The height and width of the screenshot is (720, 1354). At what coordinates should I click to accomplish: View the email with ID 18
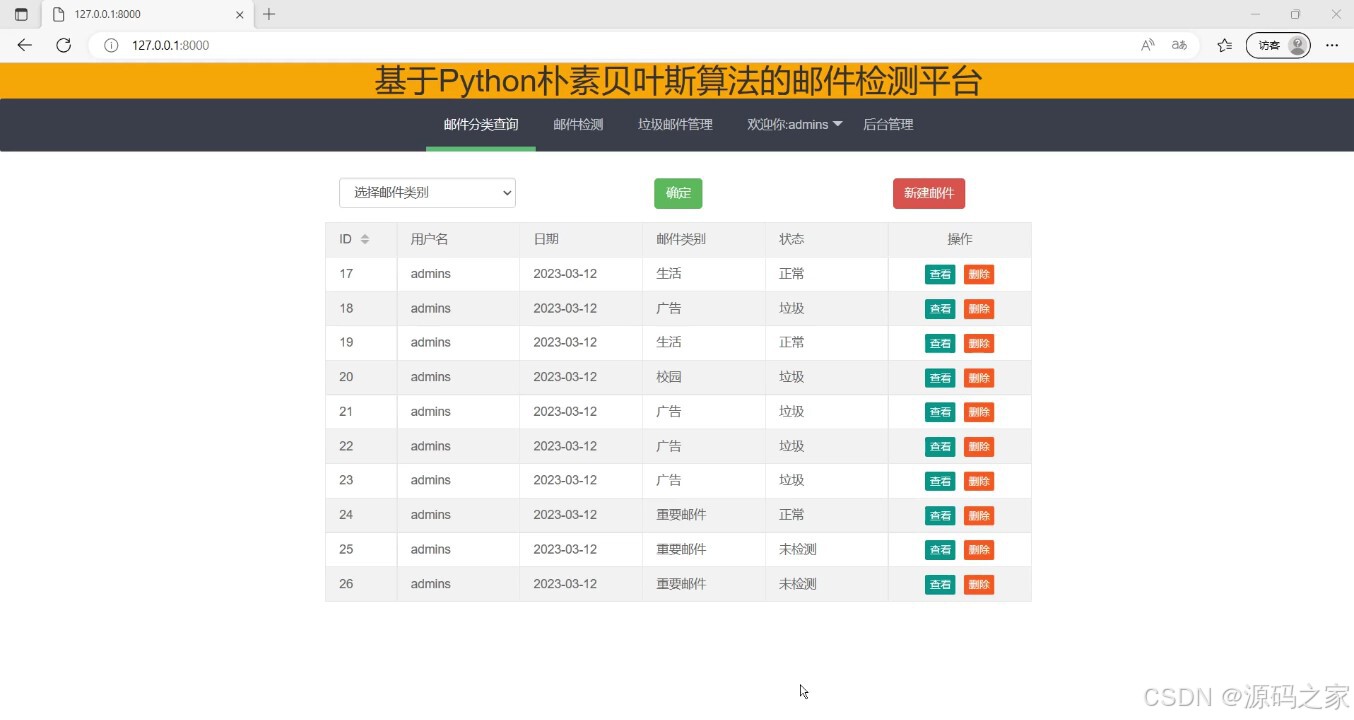click(940, 309)
